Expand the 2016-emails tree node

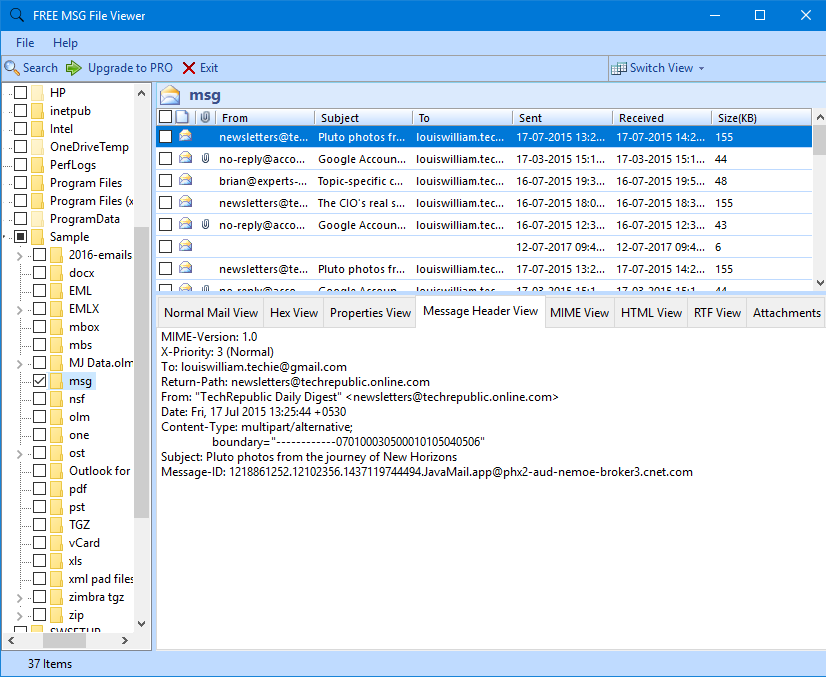[x=19, y=254]
